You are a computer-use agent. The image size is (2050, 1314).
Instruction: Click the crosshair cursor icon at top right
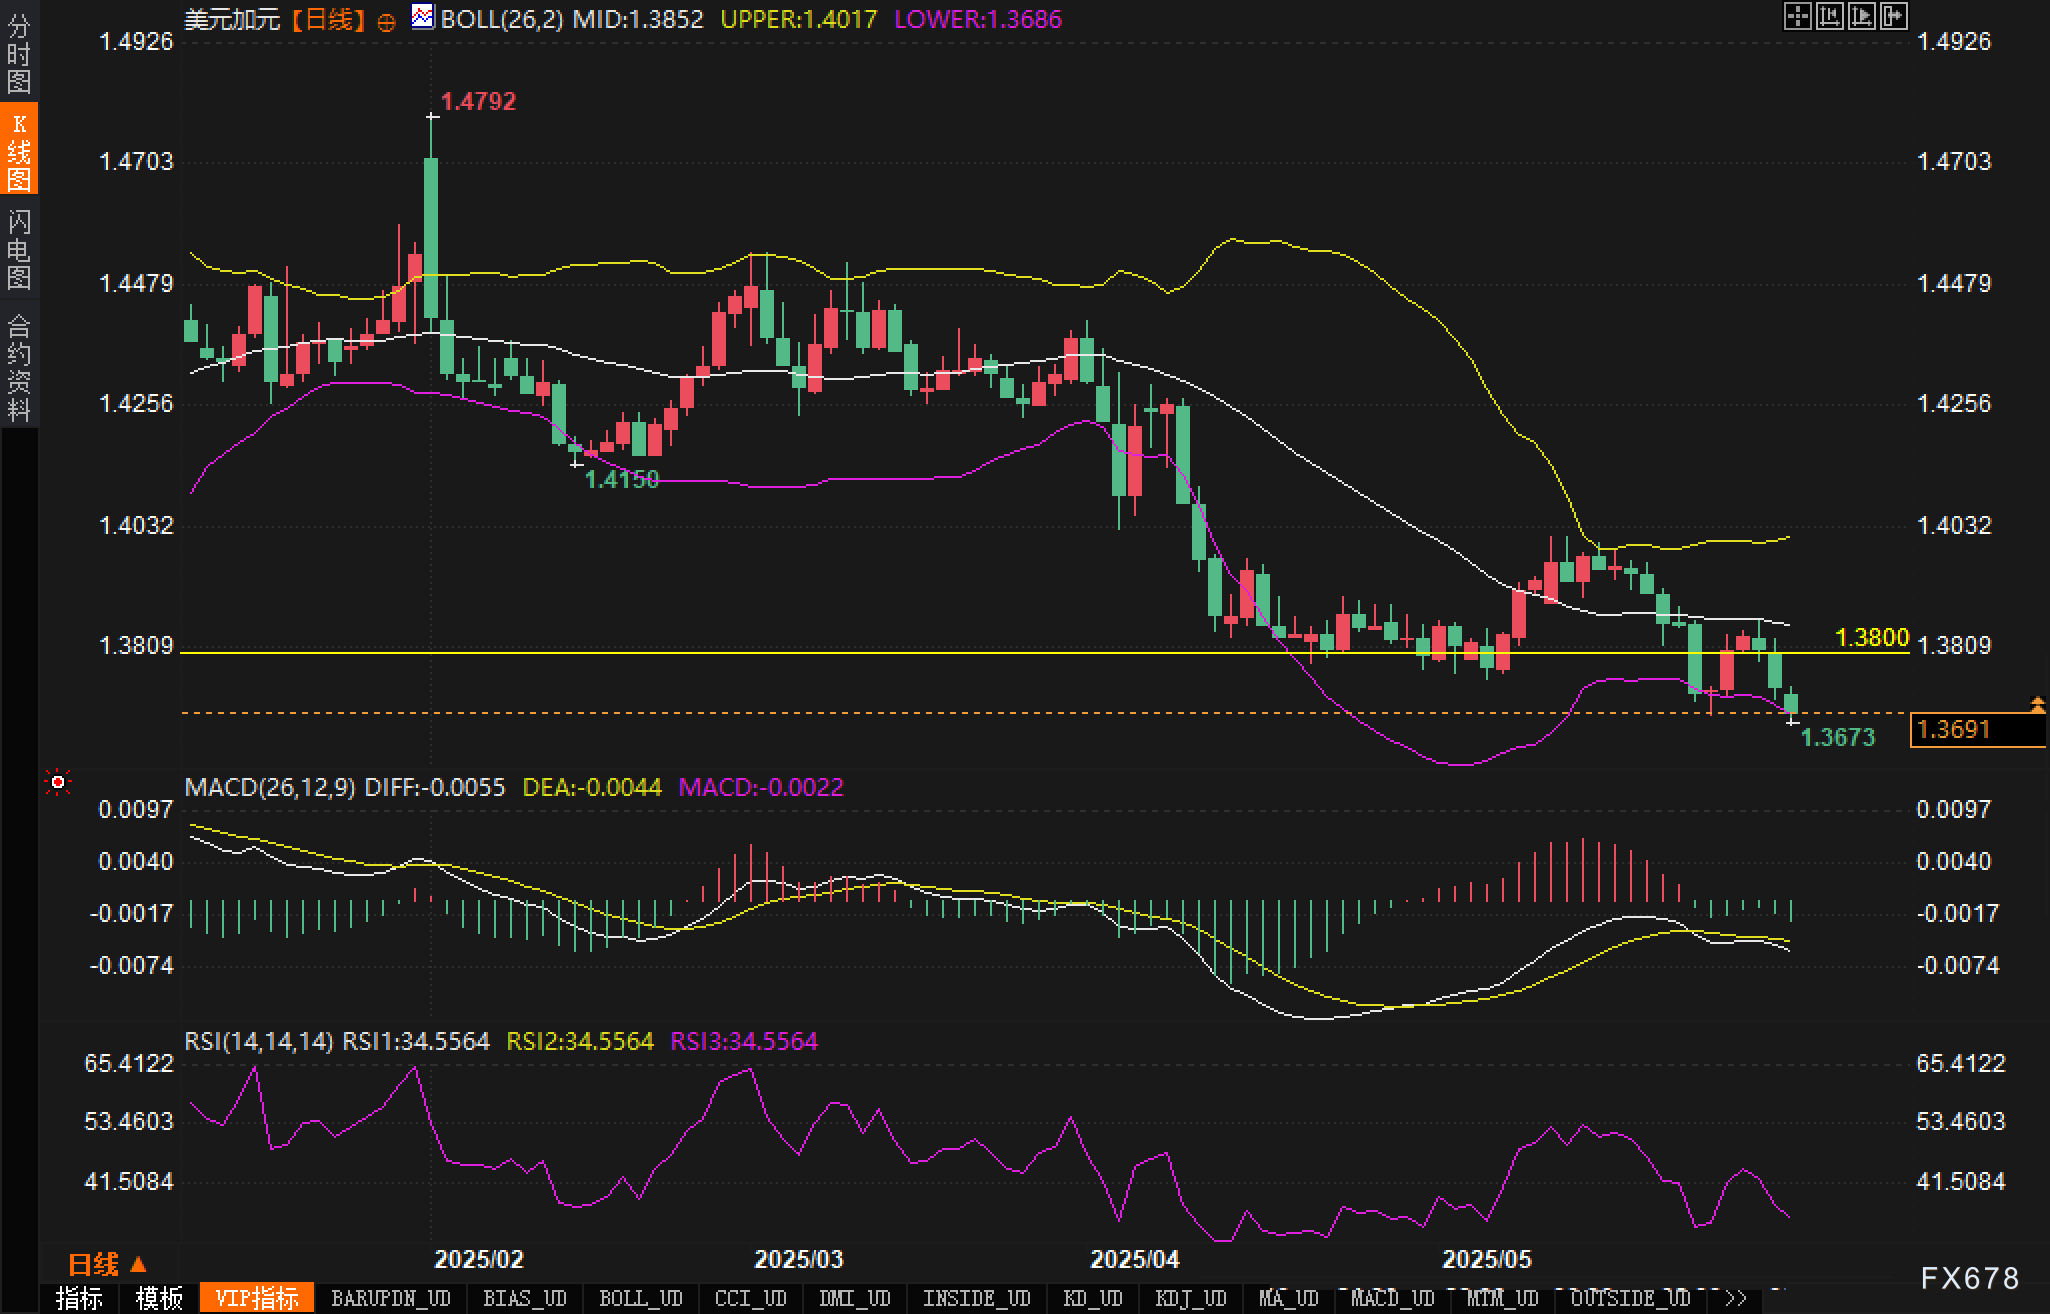(x=1797, y=16)
